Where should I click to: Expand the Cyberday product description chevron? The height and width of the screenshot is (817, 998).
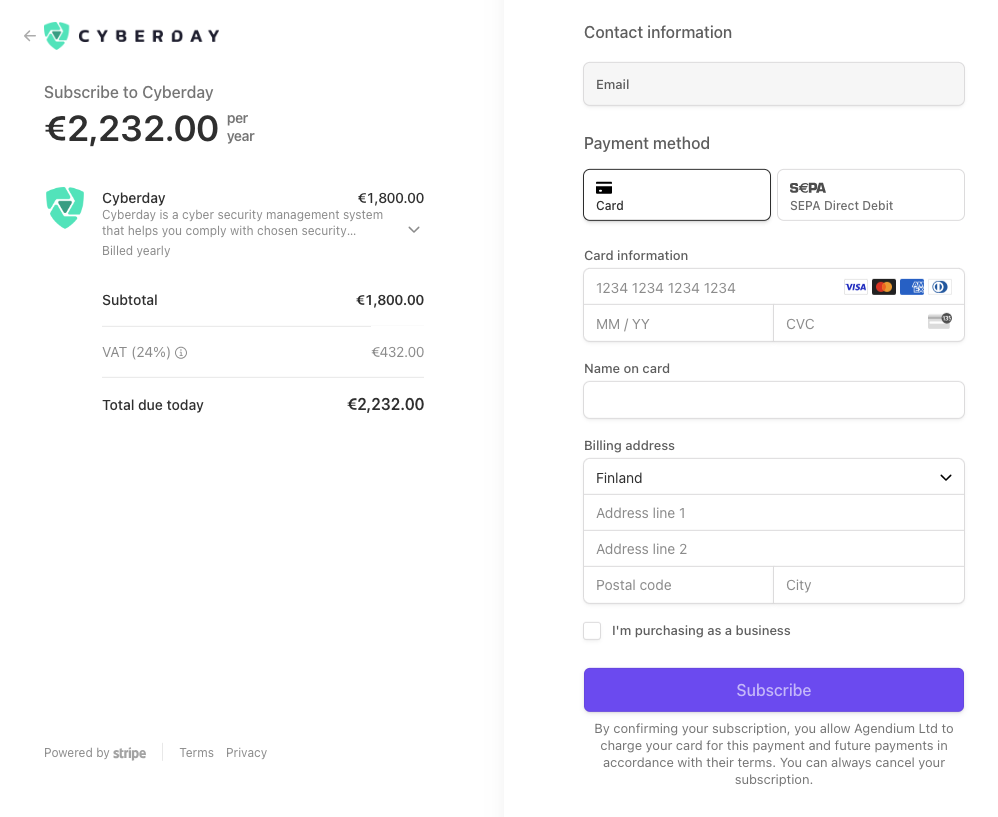(x=414, y=230)
